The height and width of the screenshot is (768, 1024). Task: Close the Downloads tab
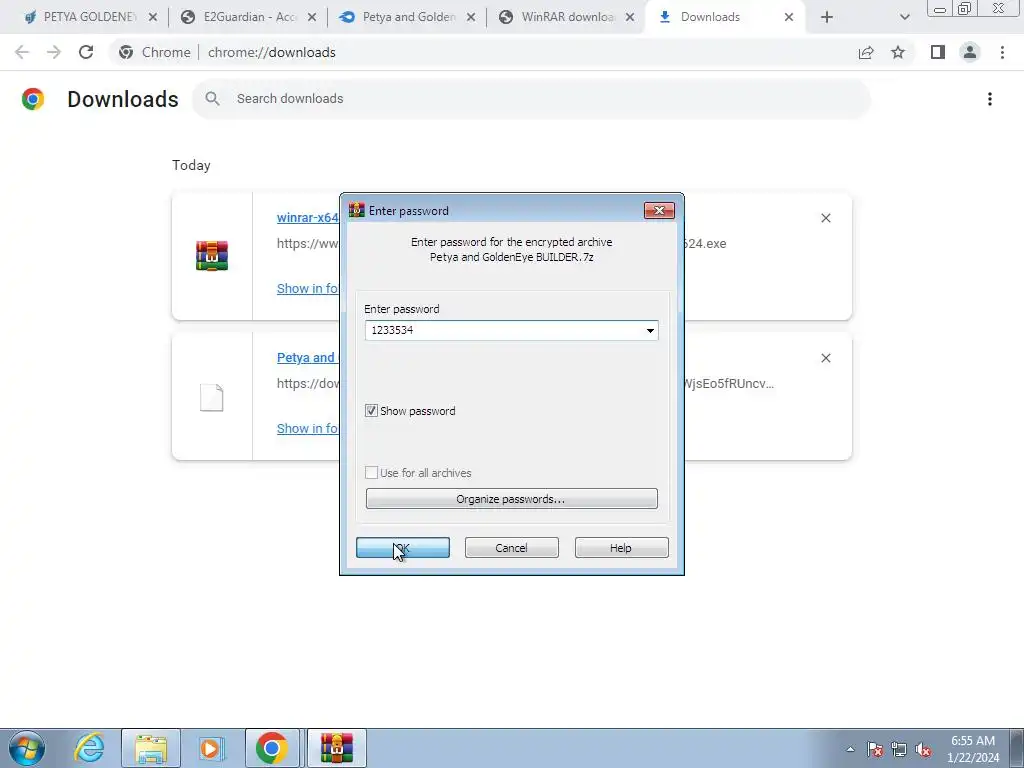(x=789, y=17)
